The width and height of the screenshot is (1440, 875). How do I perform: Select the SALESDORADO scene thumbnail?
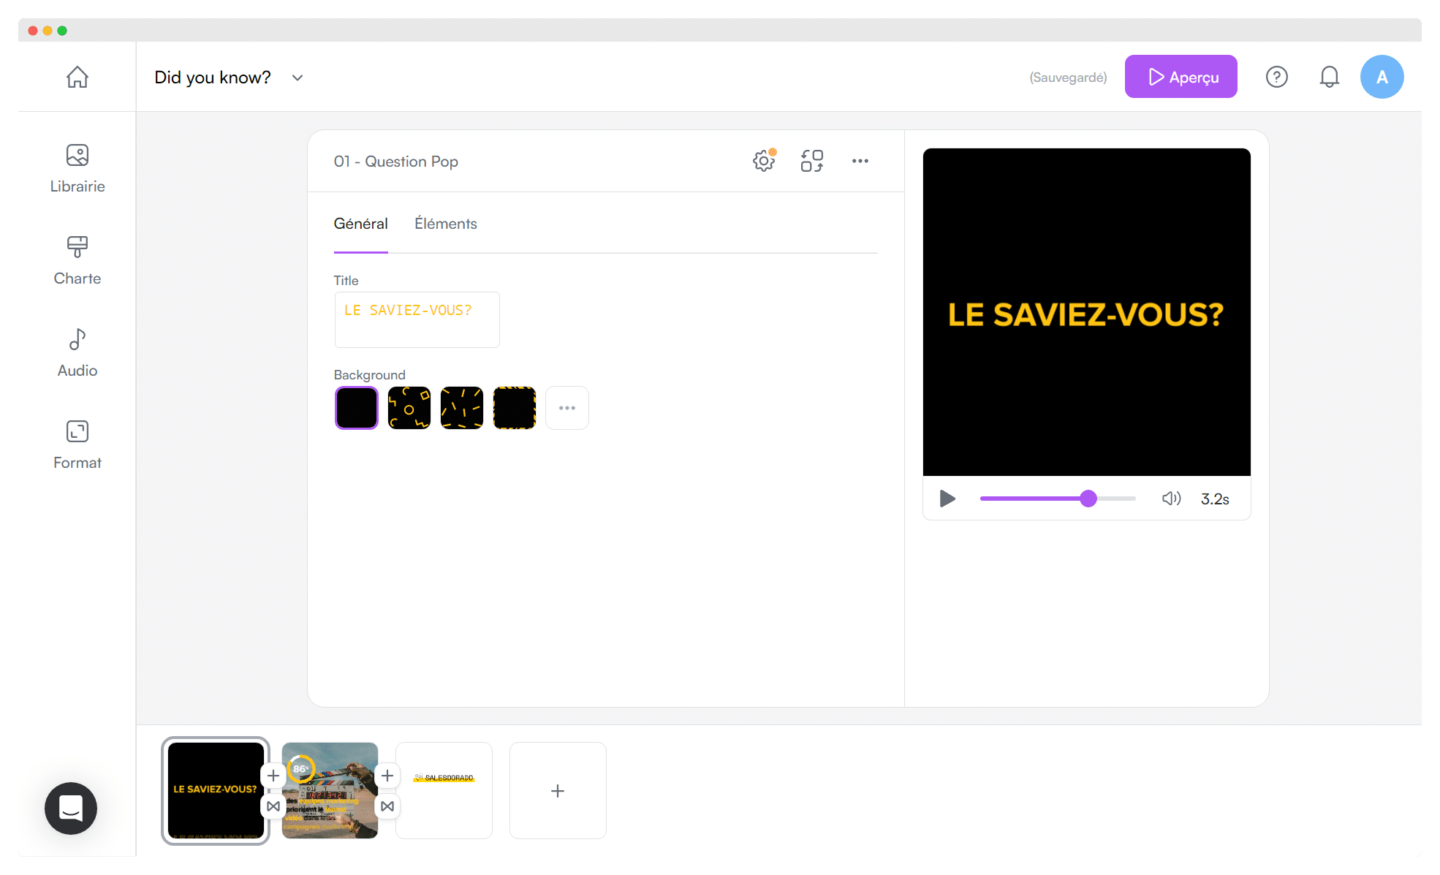(444, 791)
